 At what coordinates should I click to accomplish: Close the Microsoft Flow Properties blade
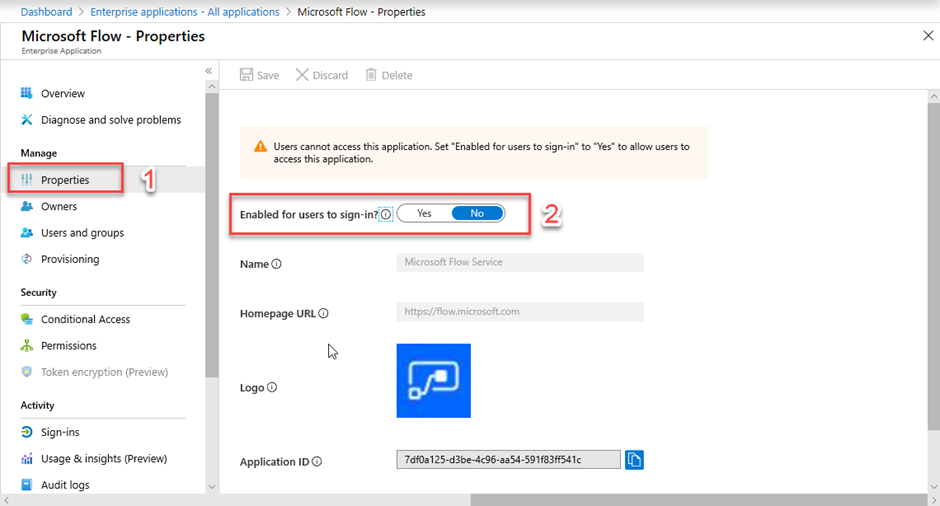pyautogui.click(x=928, y=36)
